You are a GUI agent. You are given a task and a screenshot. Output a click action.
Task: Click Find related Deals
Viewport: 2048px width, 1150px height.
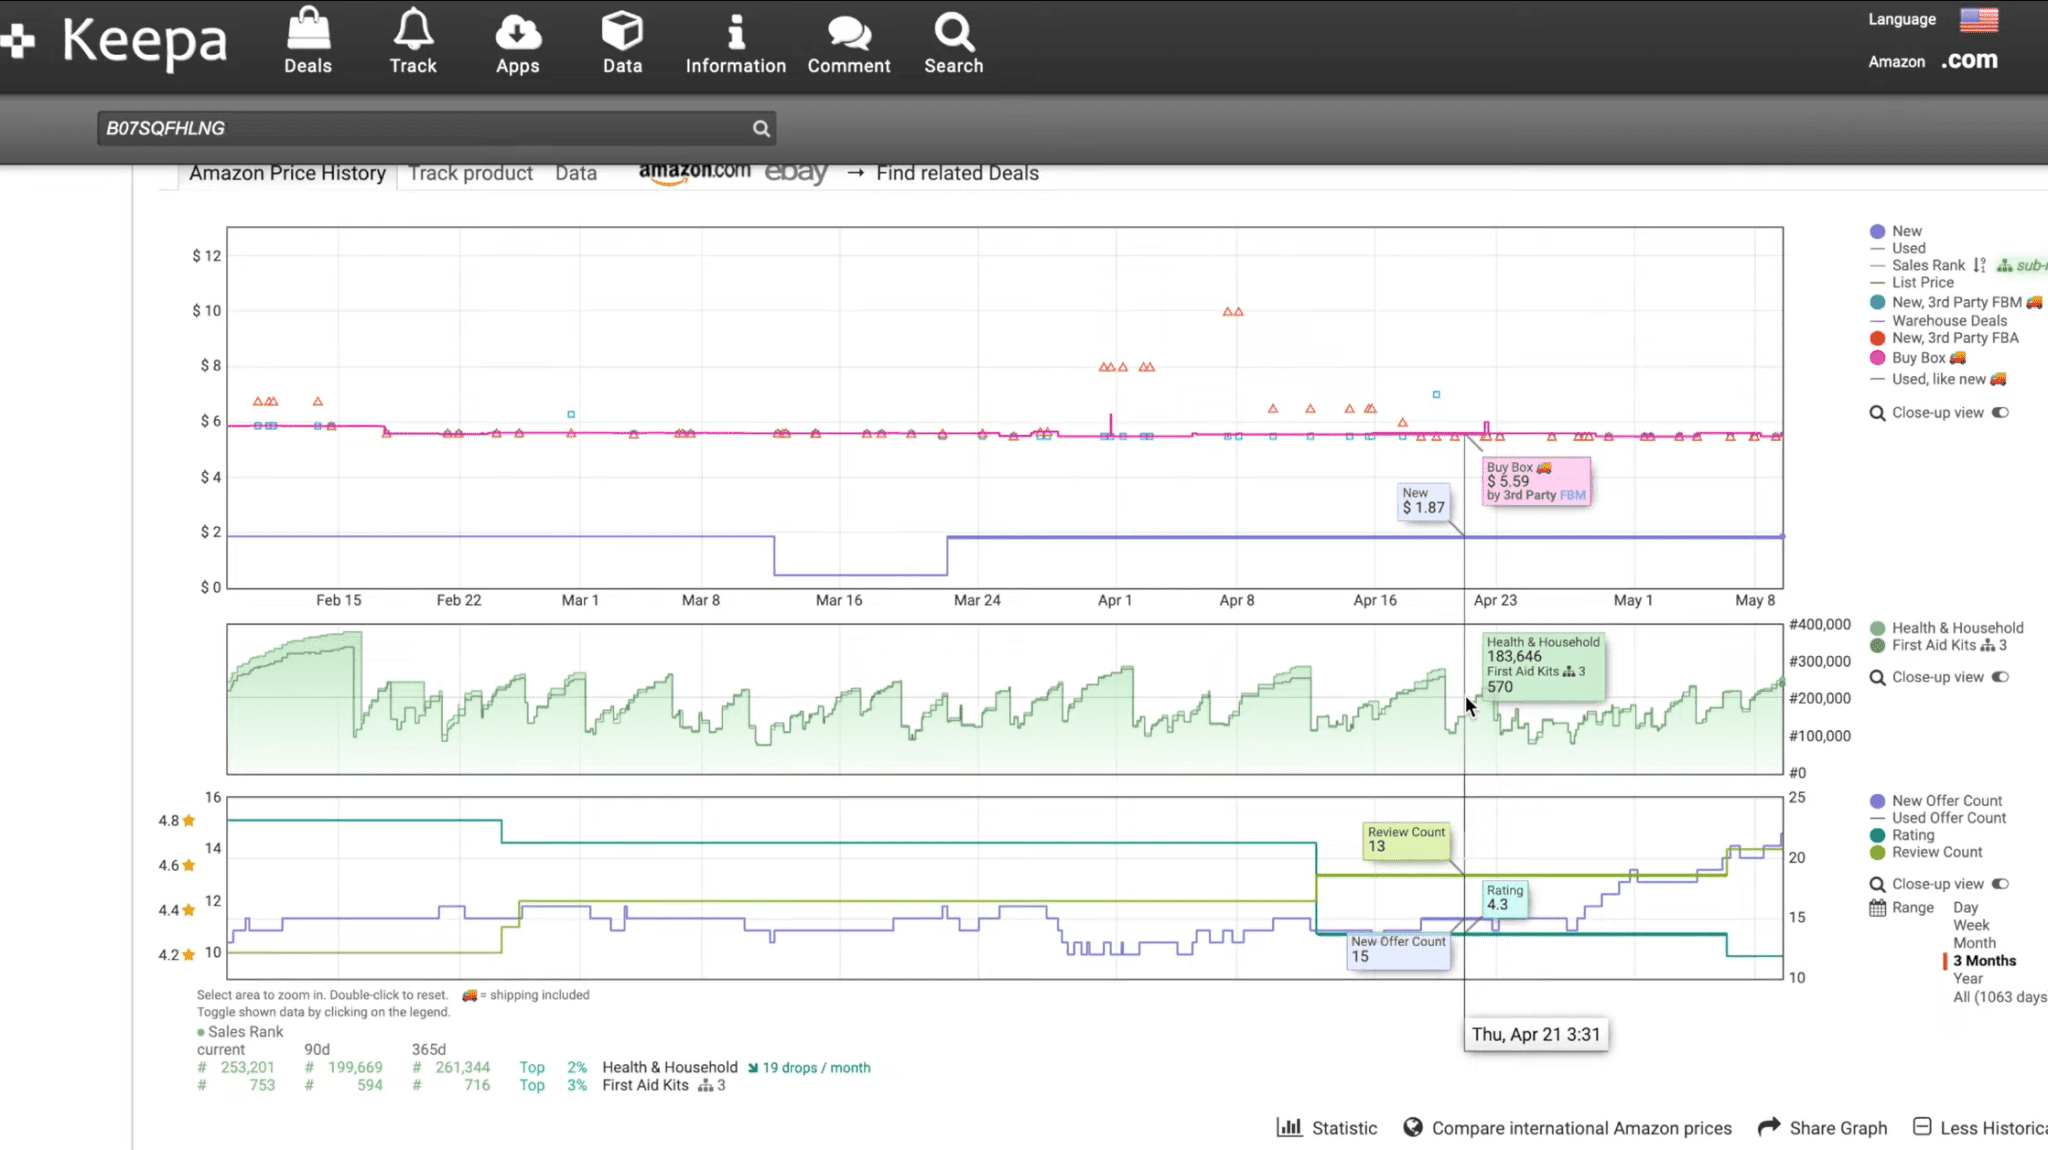pos(957,172)
